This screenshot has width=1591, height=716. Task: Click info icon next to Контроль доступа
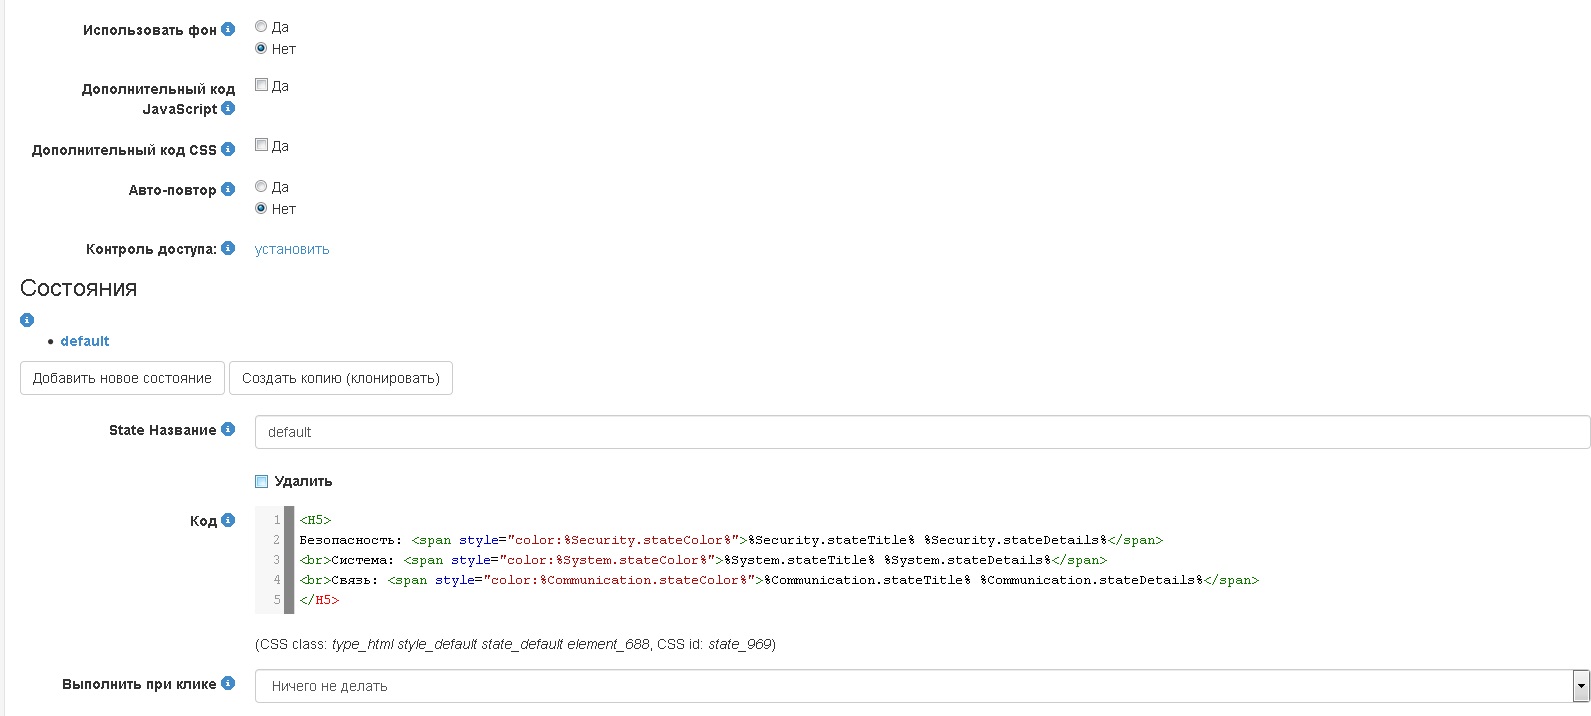click(x=228, y=248)
